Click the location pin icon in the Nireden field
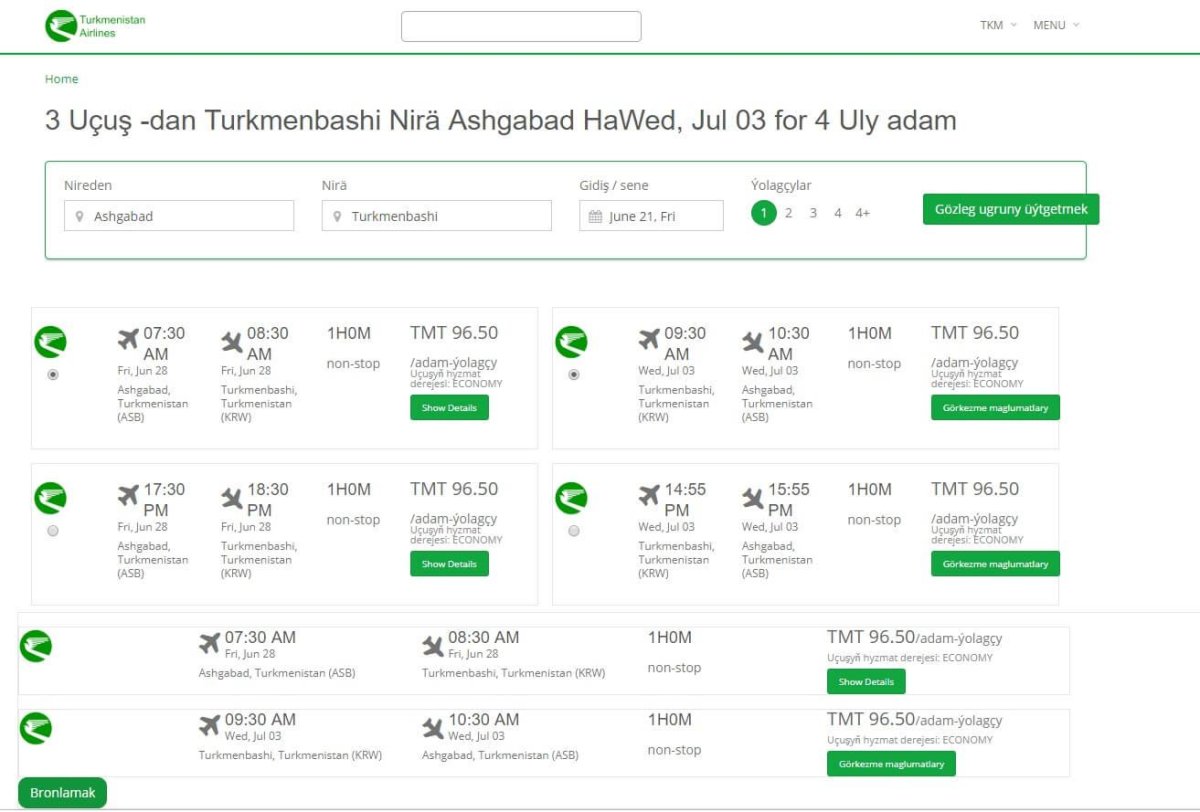The image size is (1200, 812). tap(82, 215)
